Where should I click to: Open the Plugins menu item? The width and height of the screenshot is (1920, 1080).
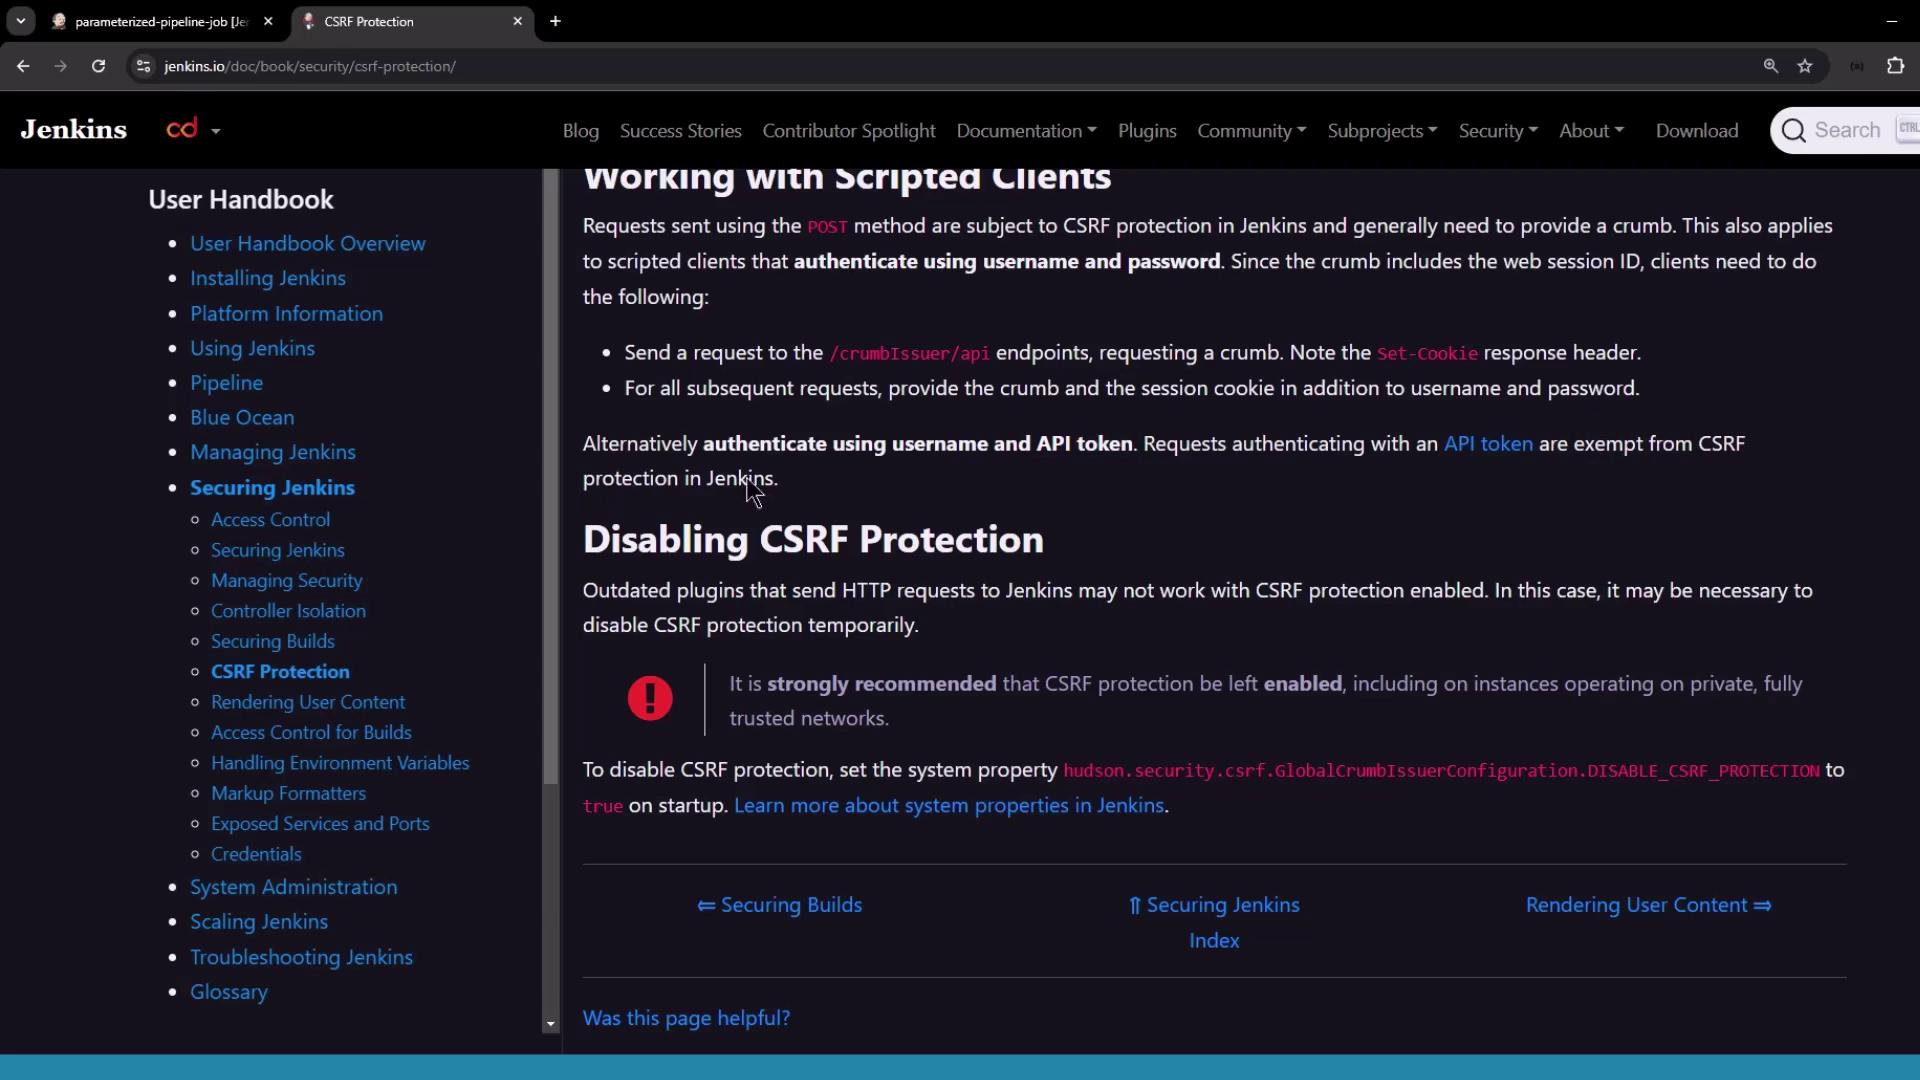pos(1146,131)
